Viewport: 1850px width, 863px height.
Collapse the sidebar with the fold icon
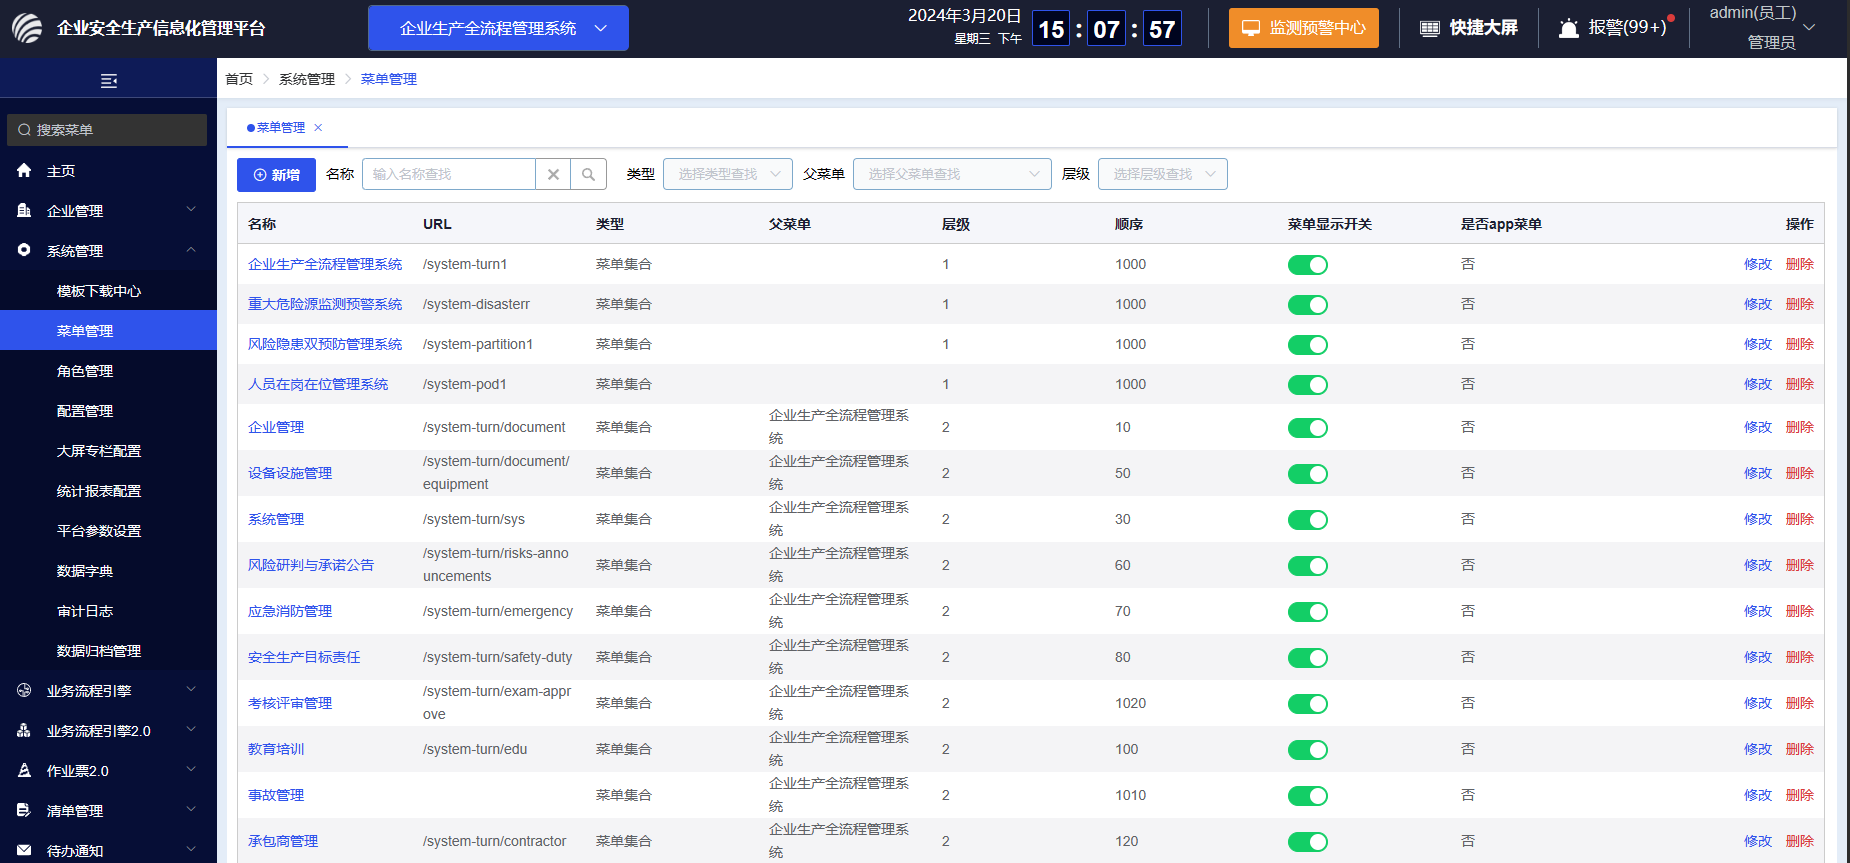(x=109, y=80)
